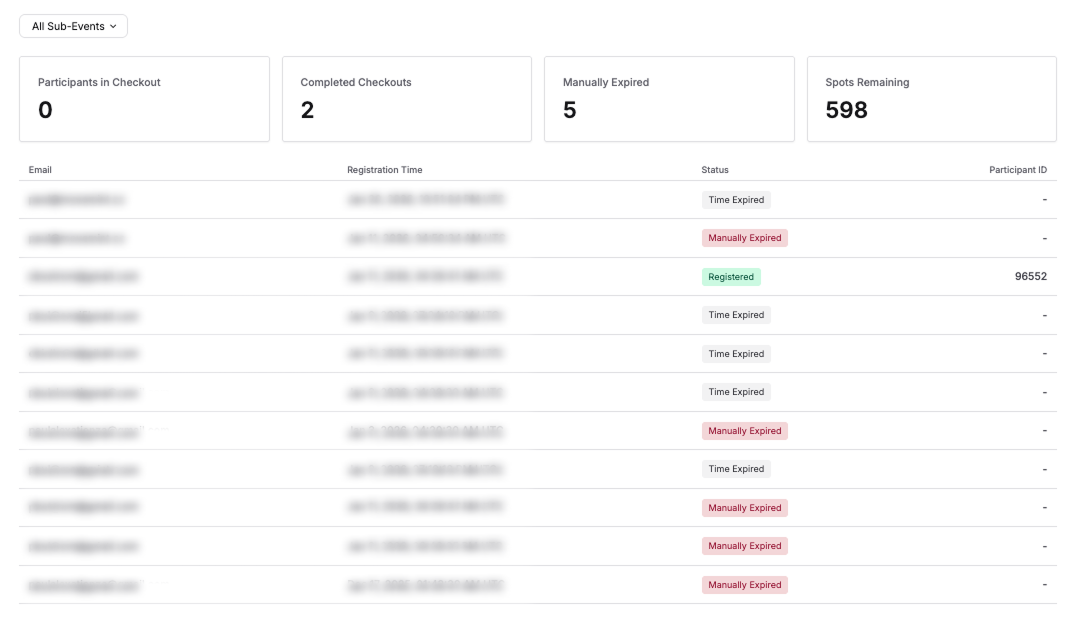Select the Time Expired badge in row six
The image size is (1080, 618).
(736, 392)
